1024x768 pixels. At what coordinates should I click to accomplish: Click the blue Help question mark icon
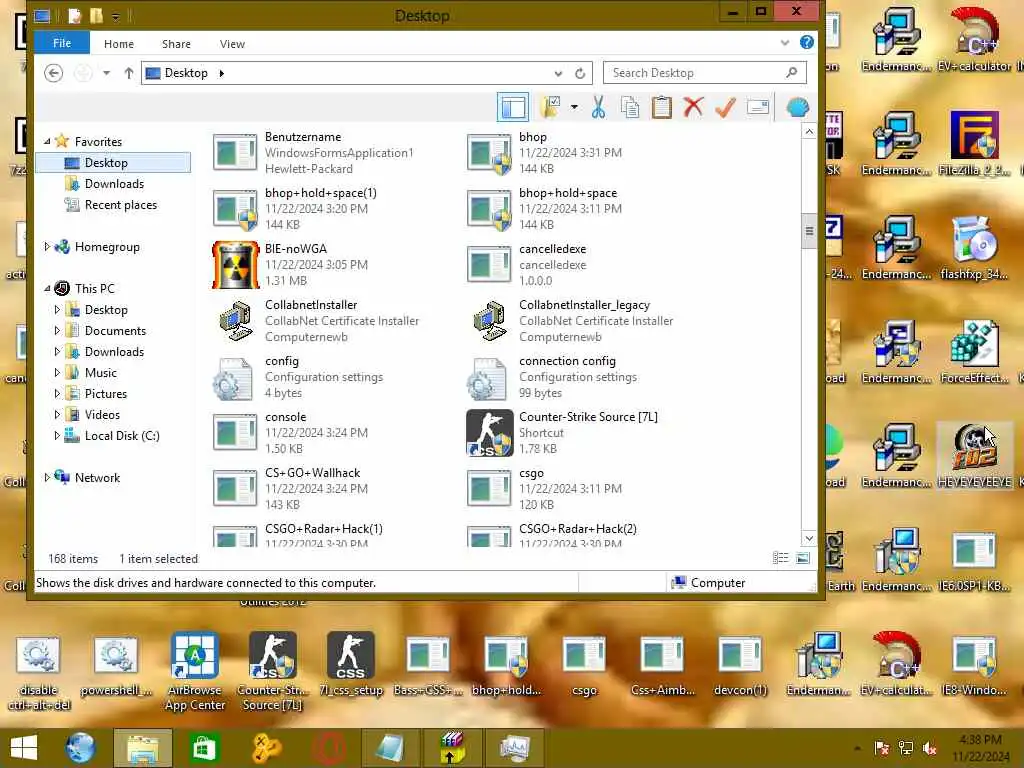click(807, 42)
